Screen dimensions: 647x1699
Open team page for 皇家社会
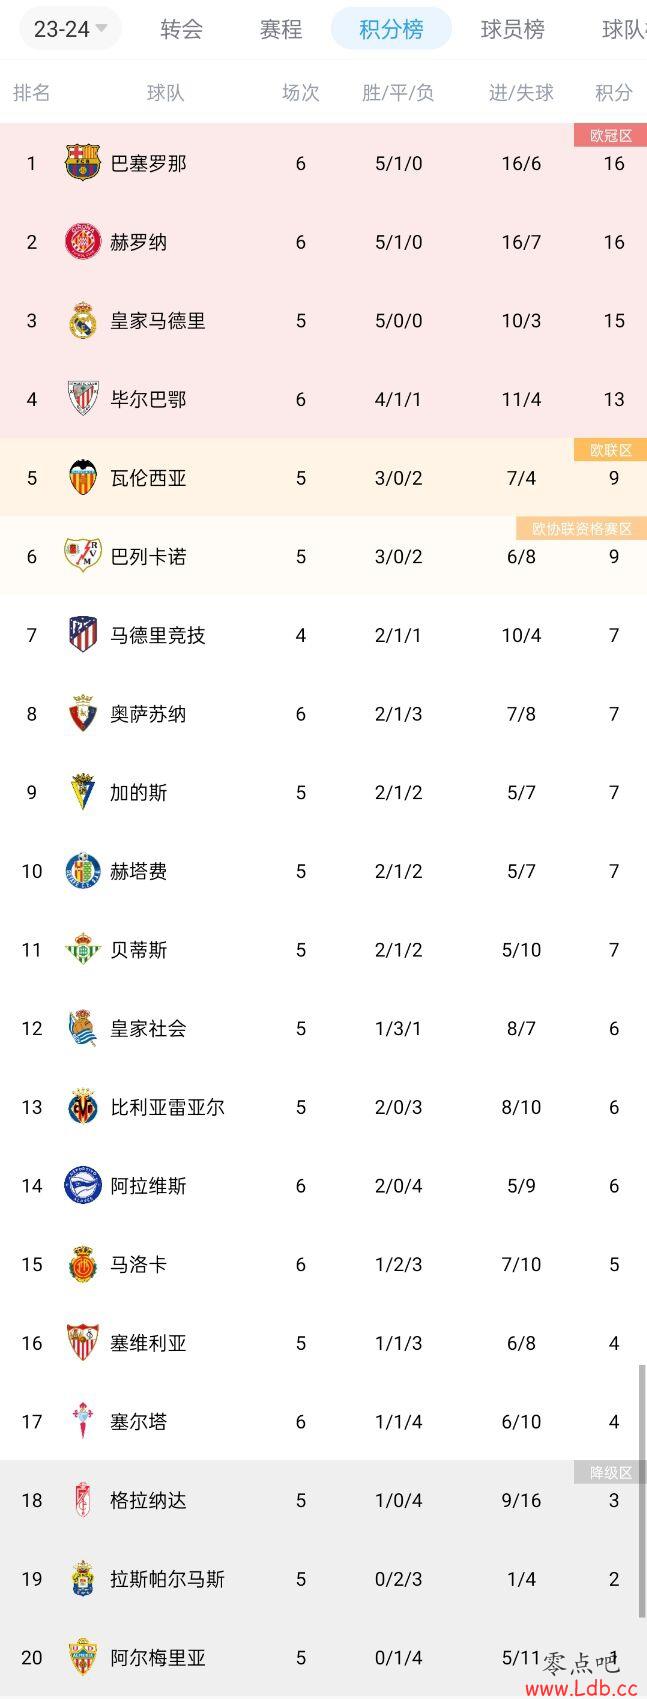click(x=148, y=1028)
